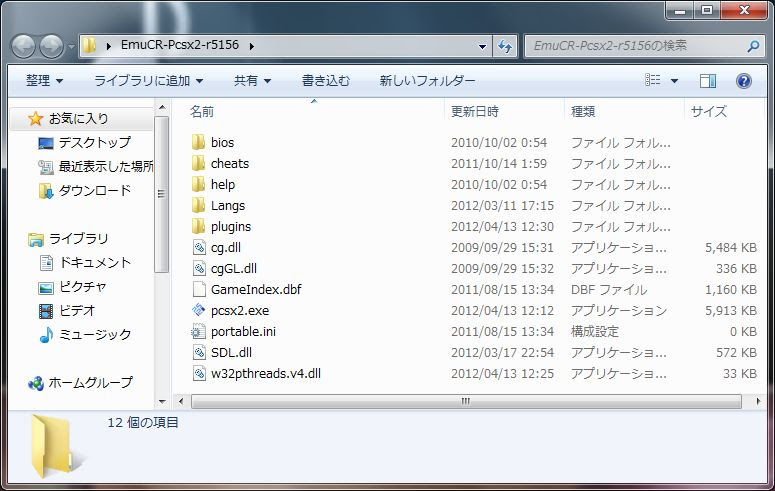Screen dimensions: 775x491
Task: Click the 2012/04/13 12:30 date for plugins
Action: point(502,226)
